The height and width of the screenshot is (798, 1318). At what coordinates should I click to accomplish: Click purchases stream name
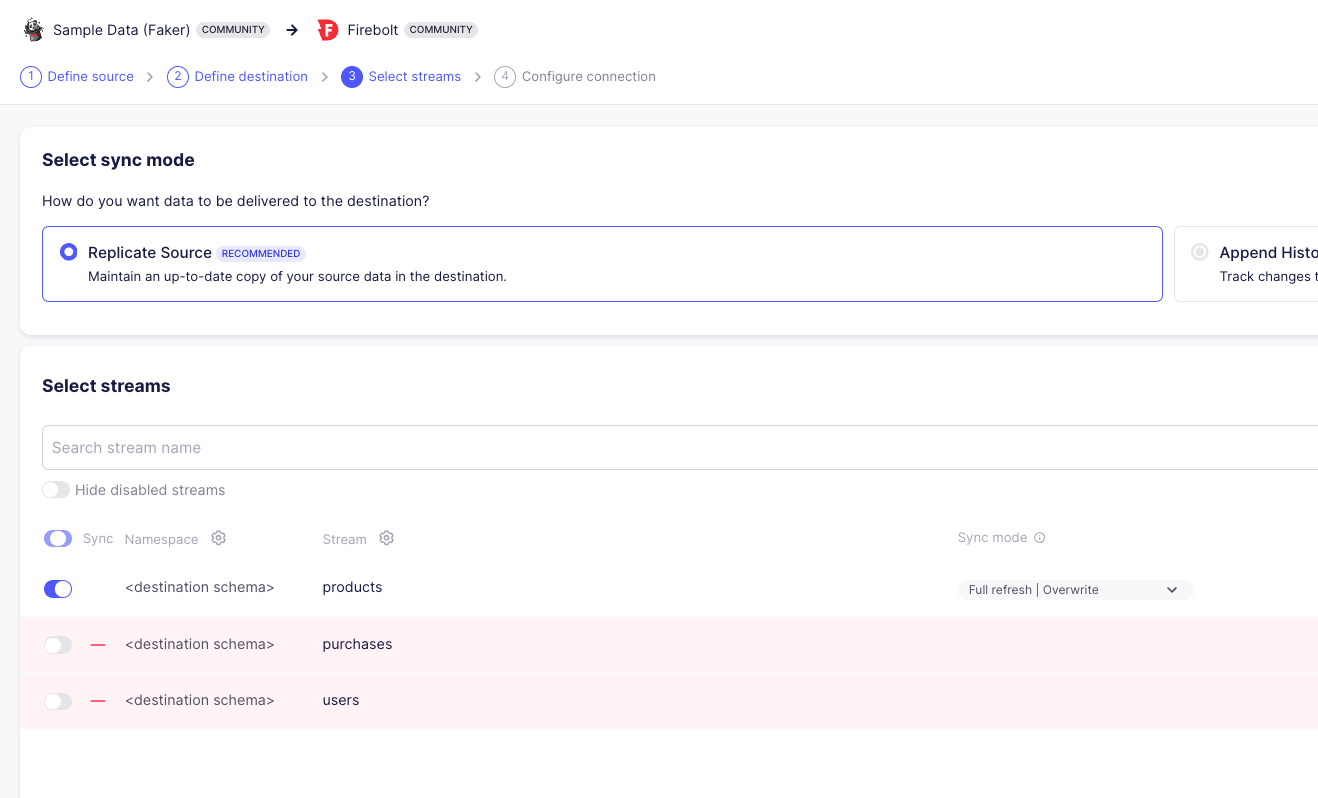(x=357, y=644)
